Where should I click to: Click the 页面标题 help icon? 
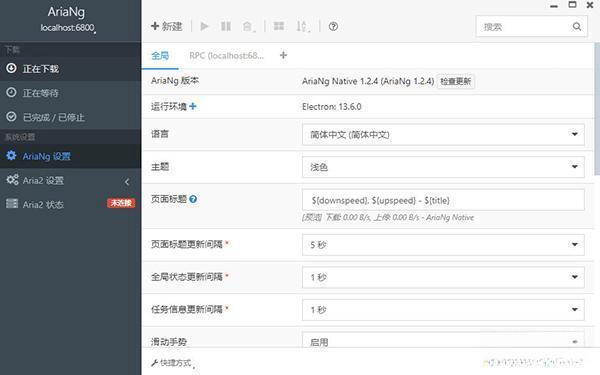[193, 199]
